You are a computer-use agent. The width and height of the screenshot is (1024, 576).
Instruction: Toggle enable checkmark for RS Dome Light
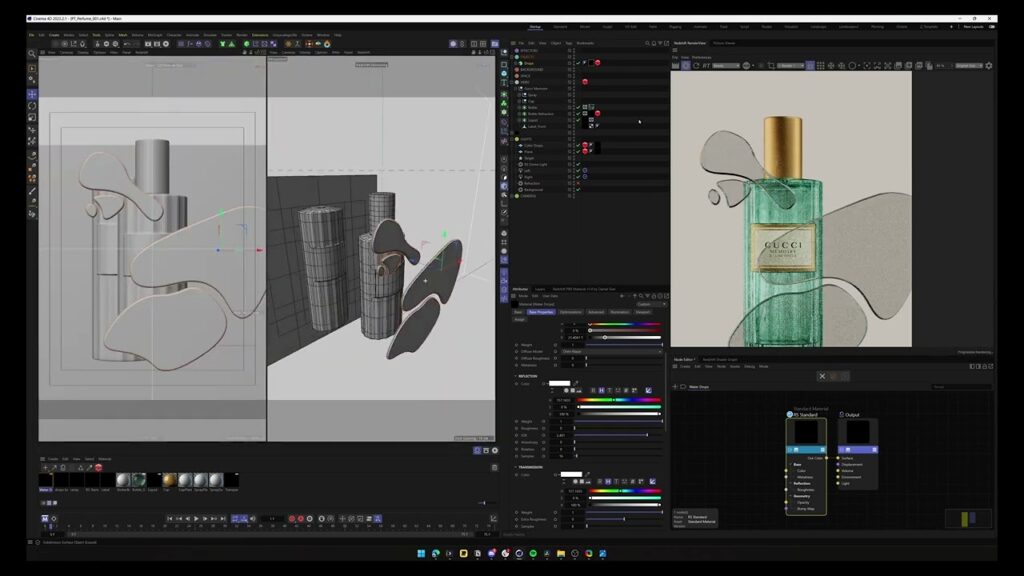[578, 164]
